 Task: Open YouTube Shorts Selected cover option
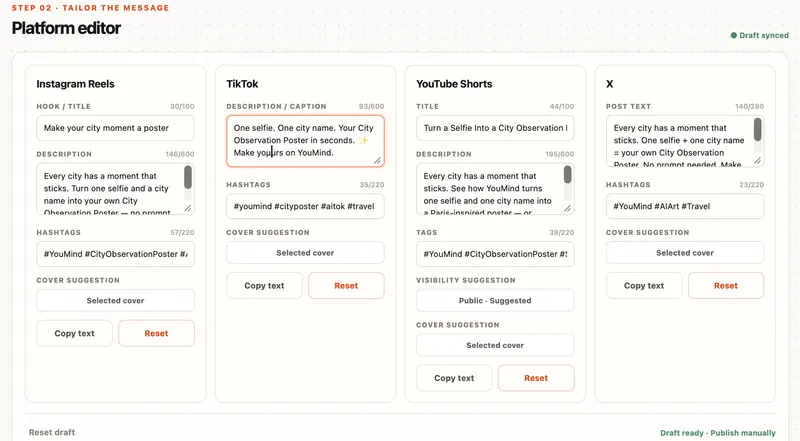pos(495,345)
